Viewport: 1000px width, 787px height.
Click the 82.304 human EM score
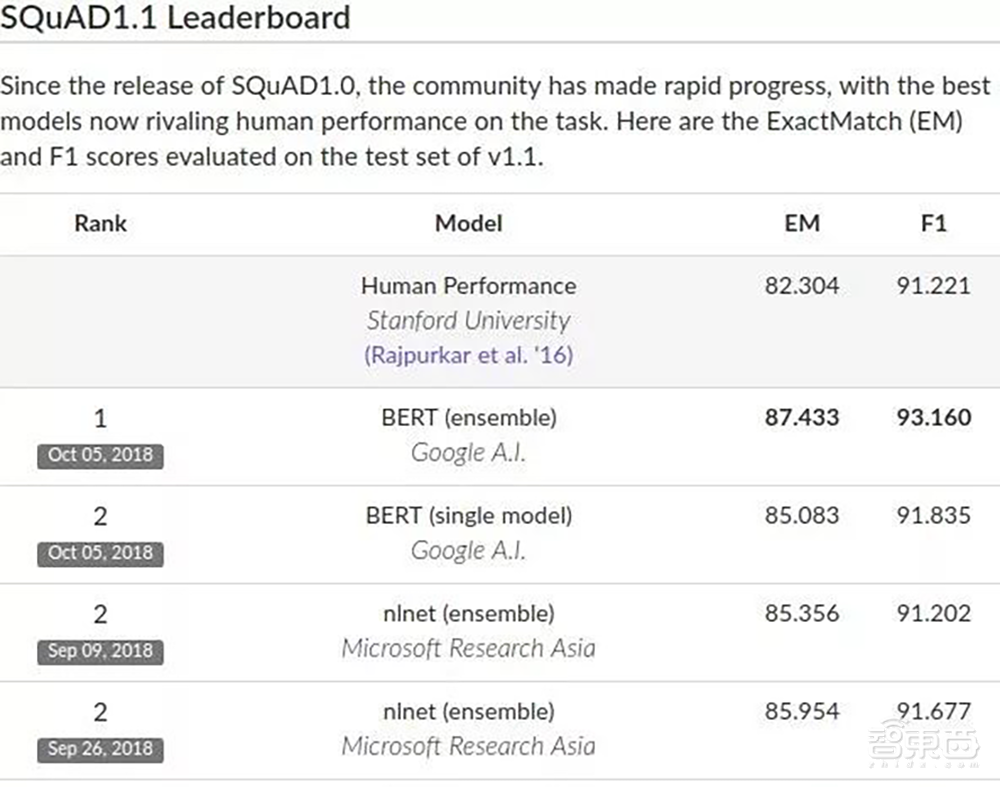tap(802, 285)
